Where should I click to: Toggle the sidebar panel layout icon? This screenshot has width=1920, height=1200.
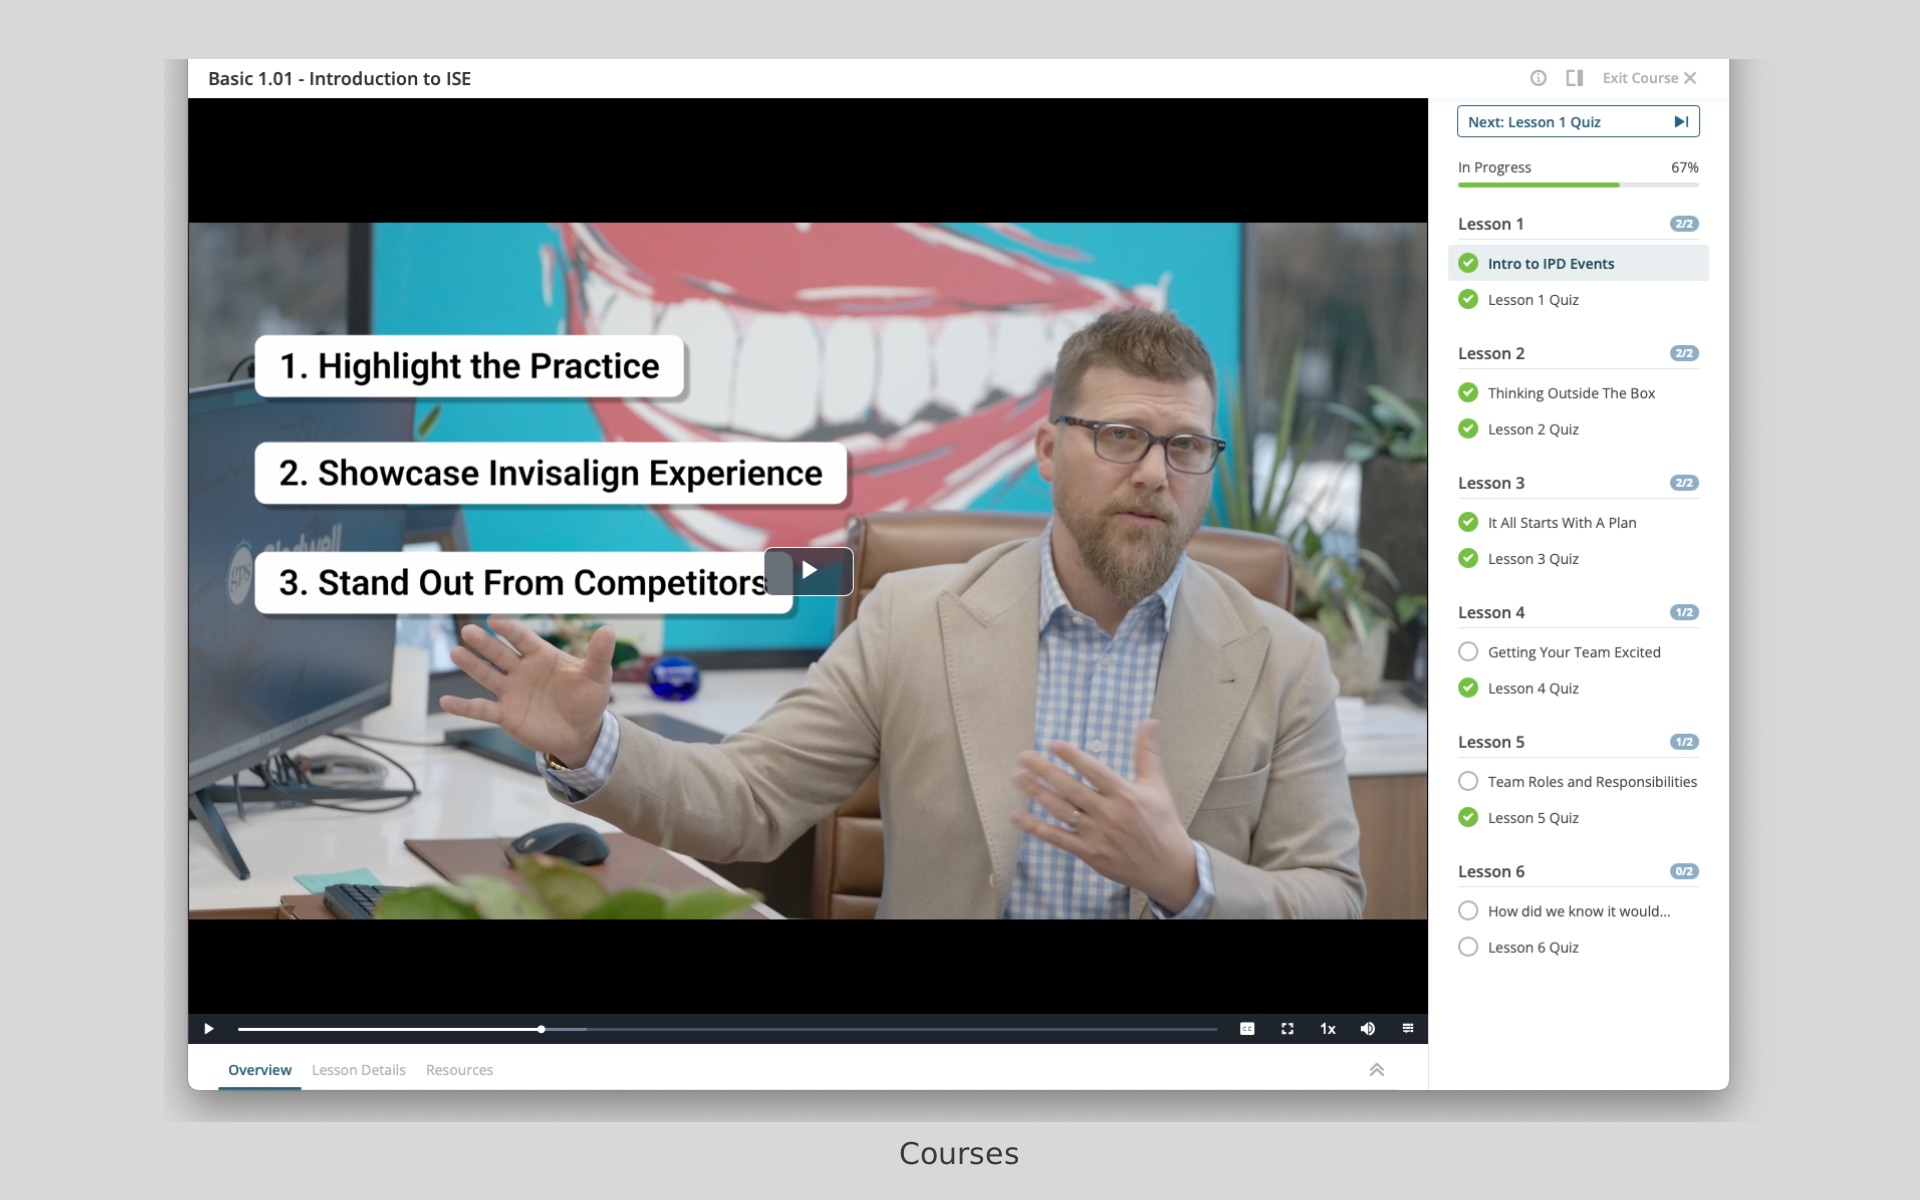pyautogui.click(x=1574, y=78)
